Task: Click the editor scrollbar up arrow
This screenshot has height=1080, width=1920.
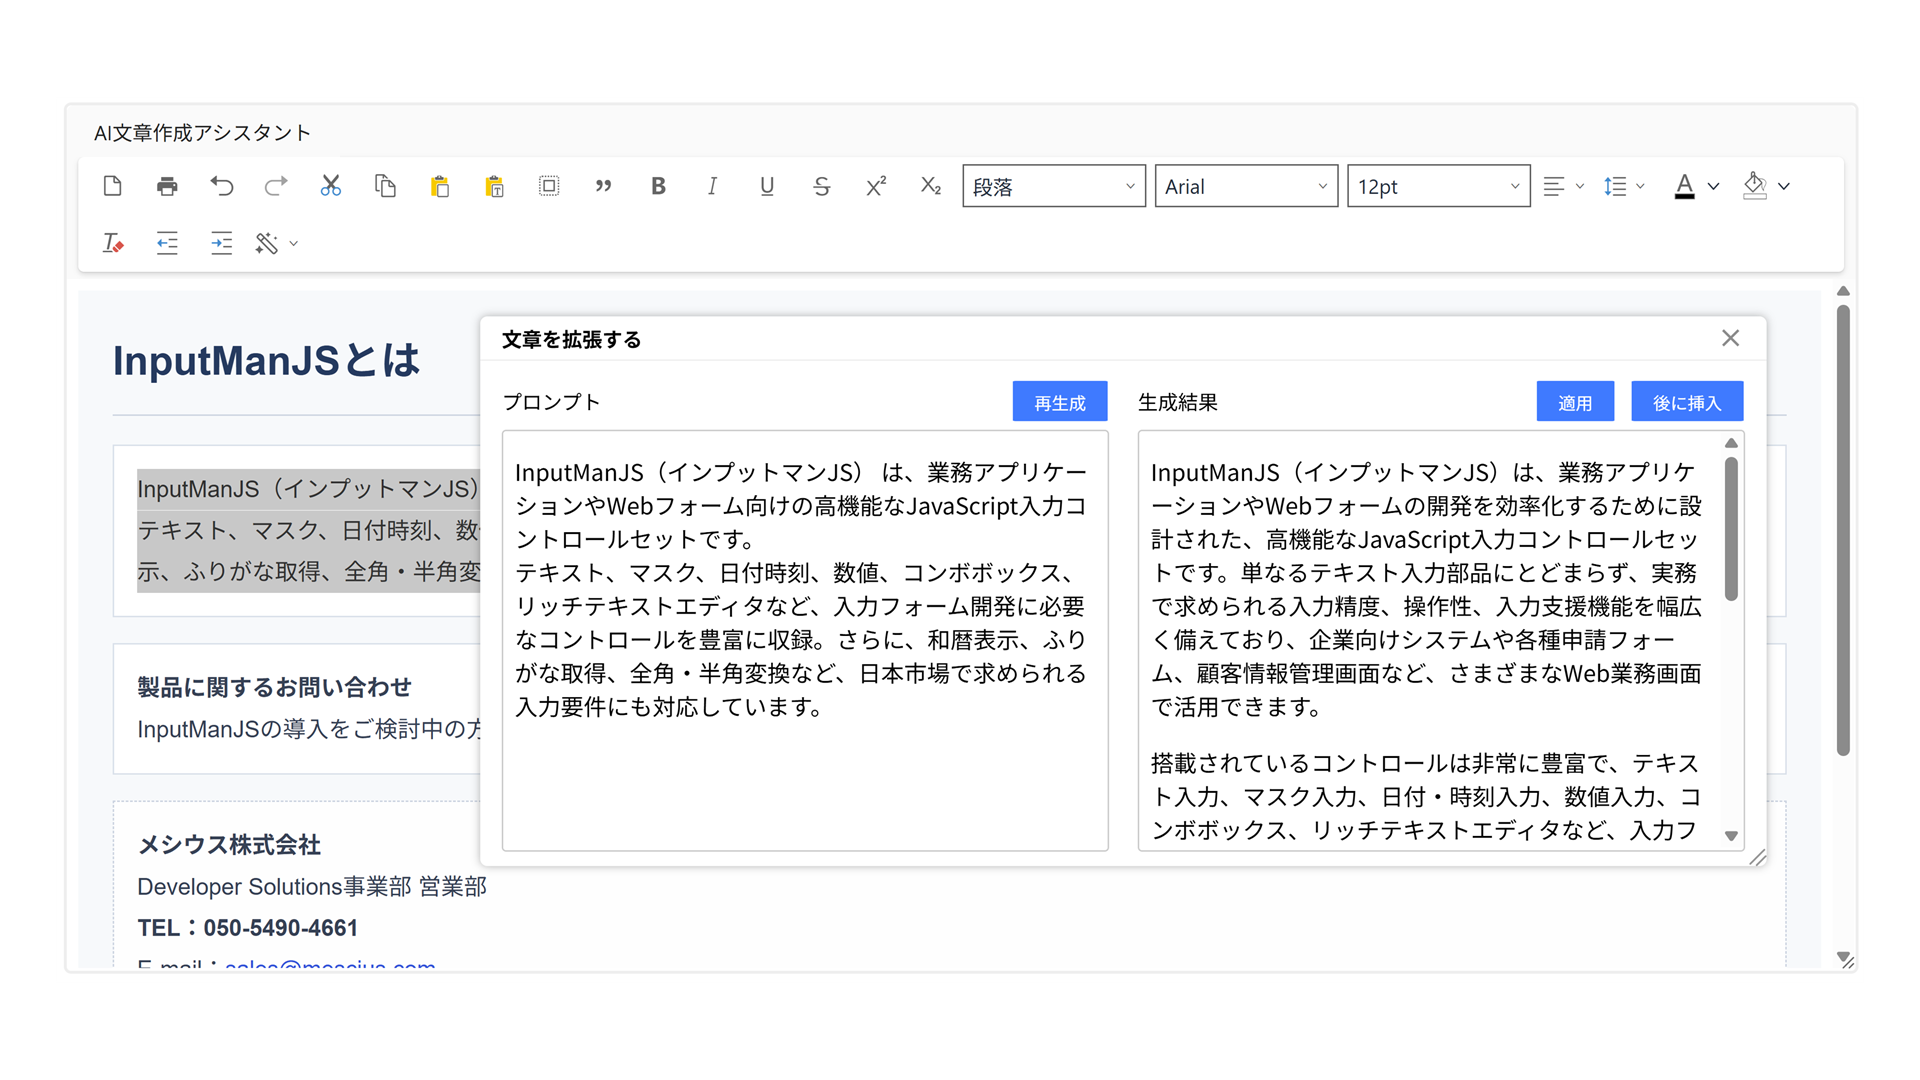Action: click(x=1843, y=291)
